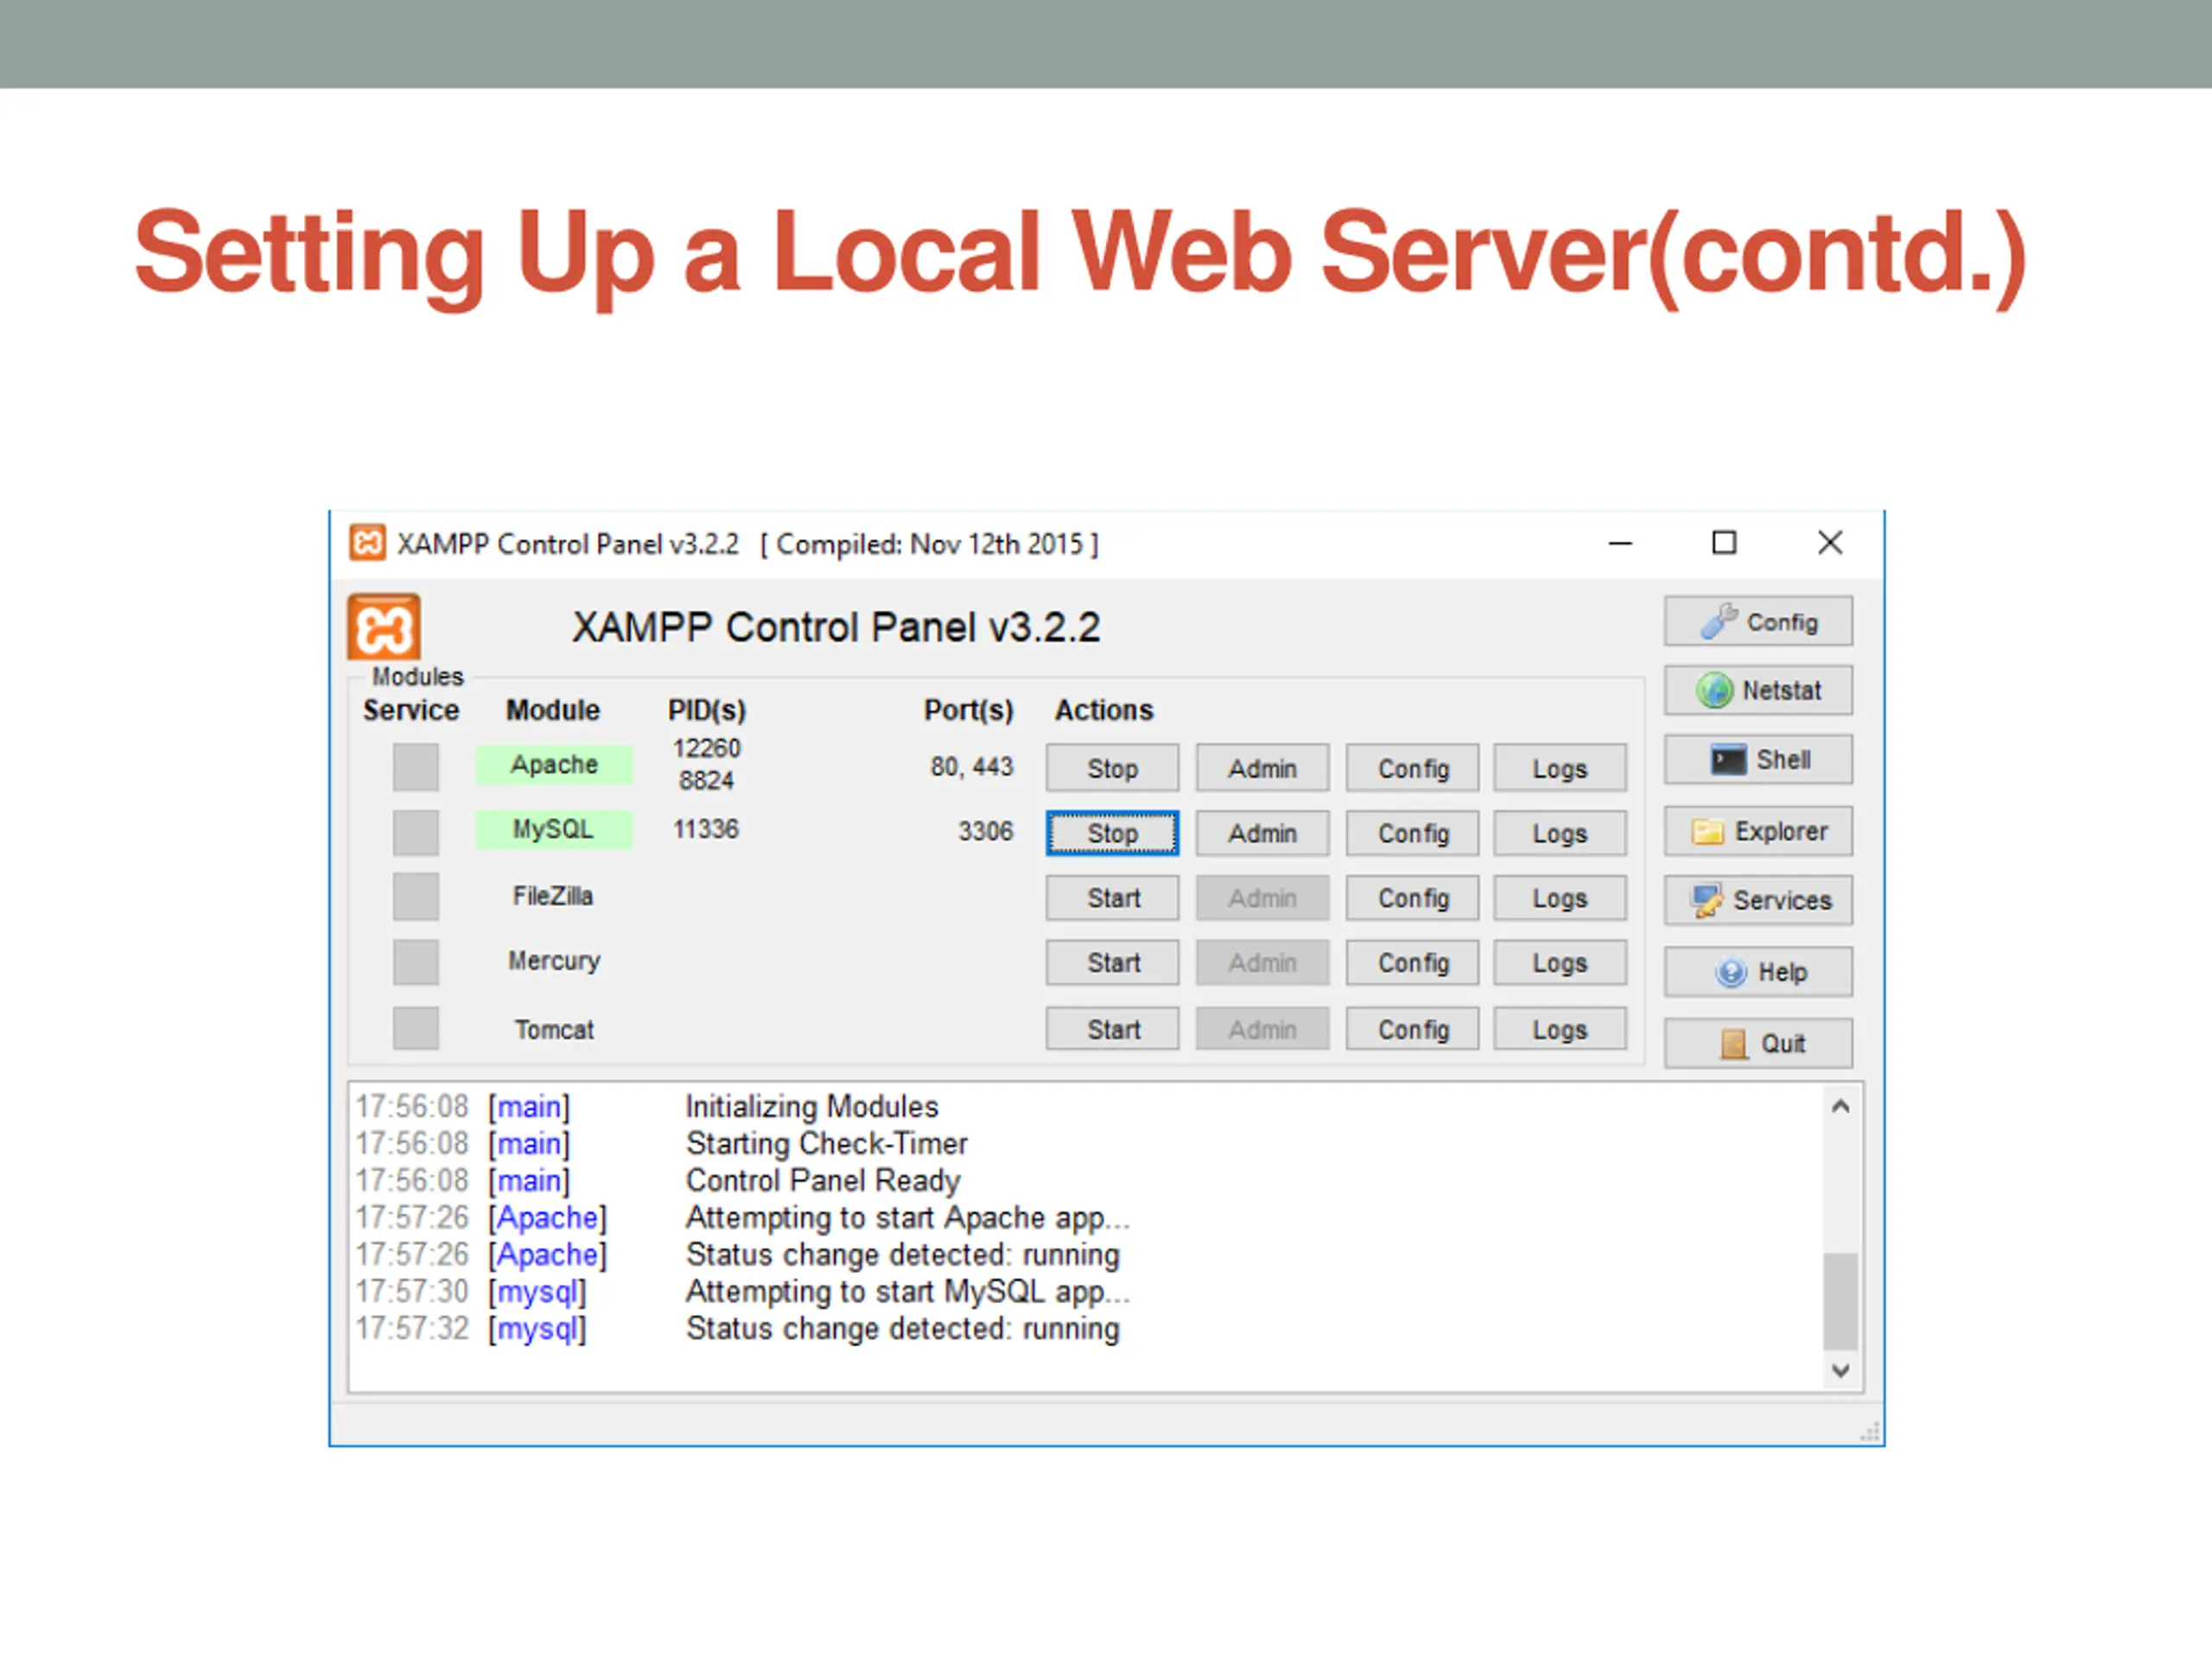2212x1659 pixels.
Task: Open the Apache Config menu
Action: (x=1412, y=768)
